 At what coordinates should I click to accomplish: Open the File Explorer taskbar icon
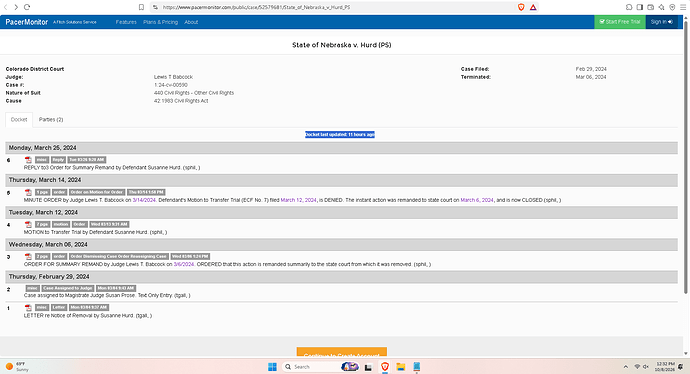click(x=400, y=367)
